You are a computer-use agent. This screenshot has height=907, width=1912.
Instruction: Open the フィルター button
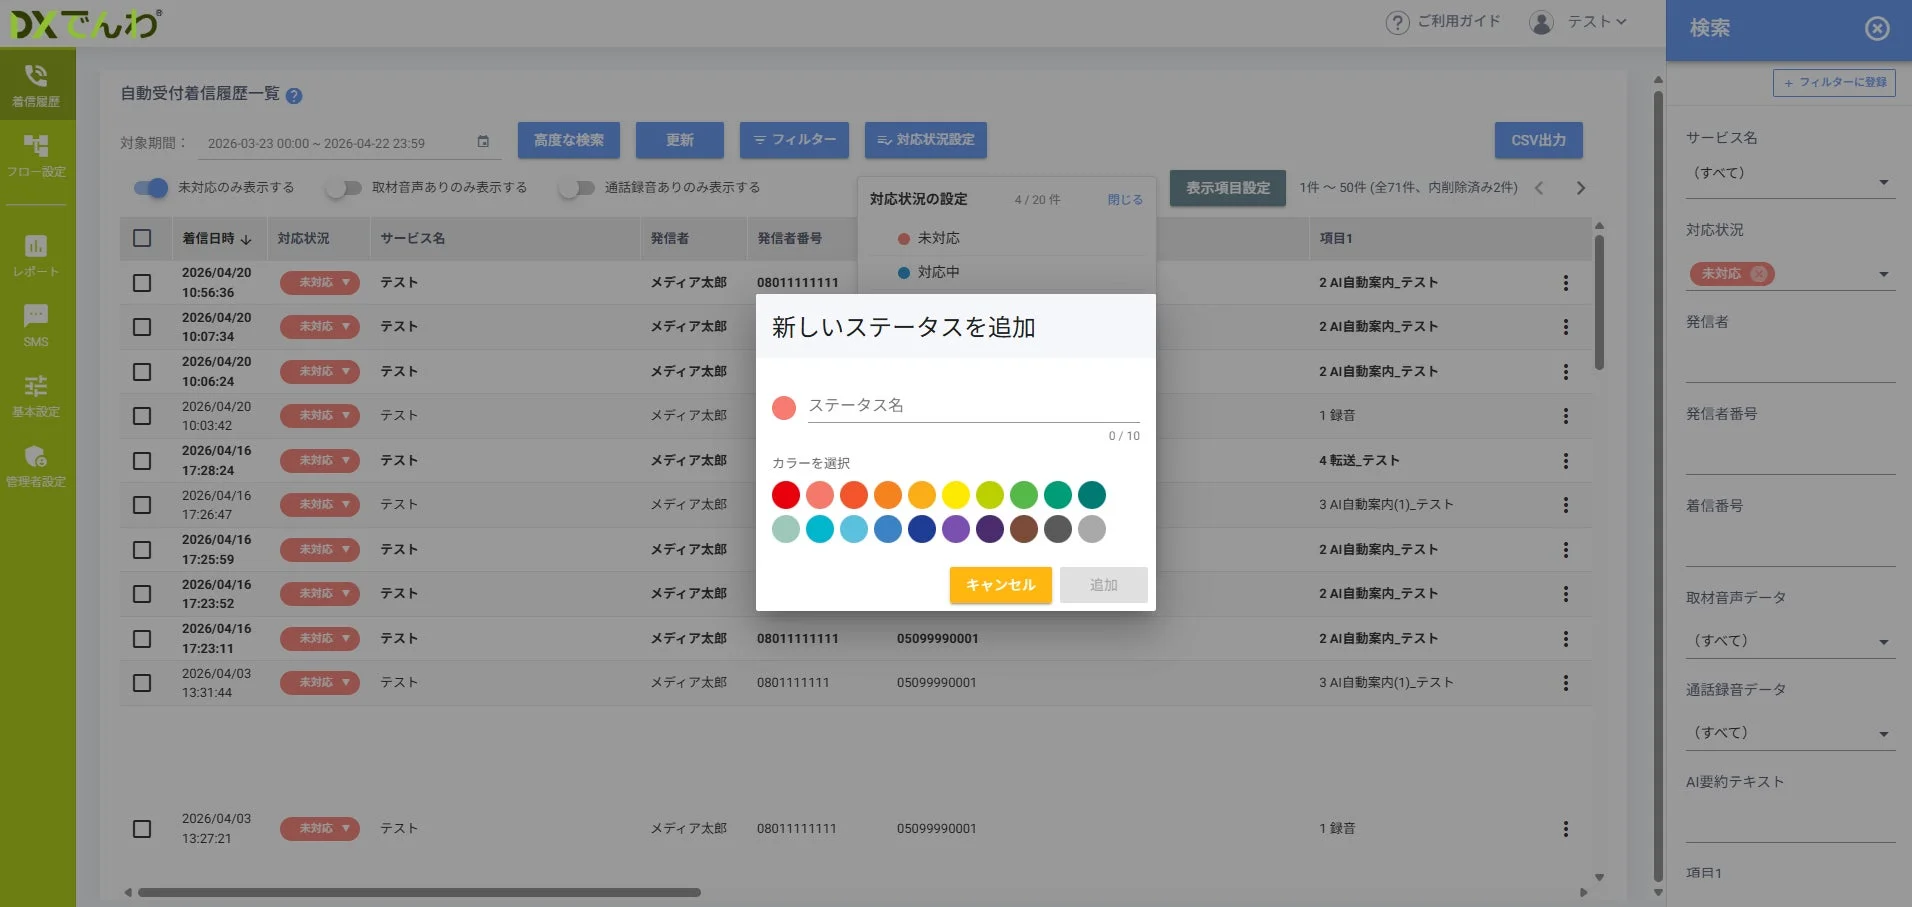coord(794,140)
